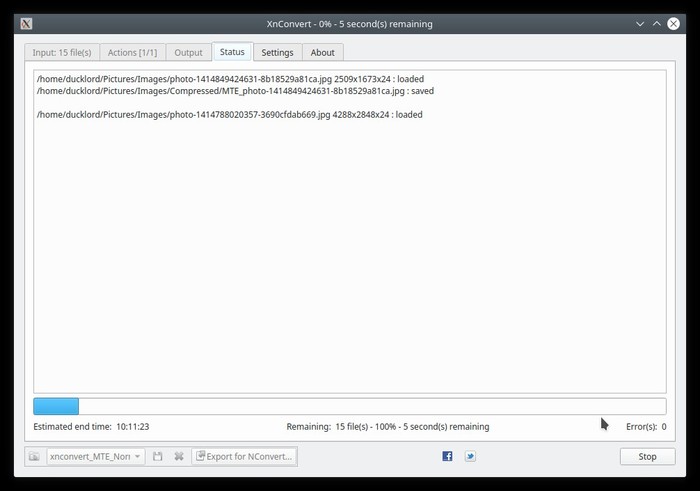Open the load script folder icon

coord(34,456)
